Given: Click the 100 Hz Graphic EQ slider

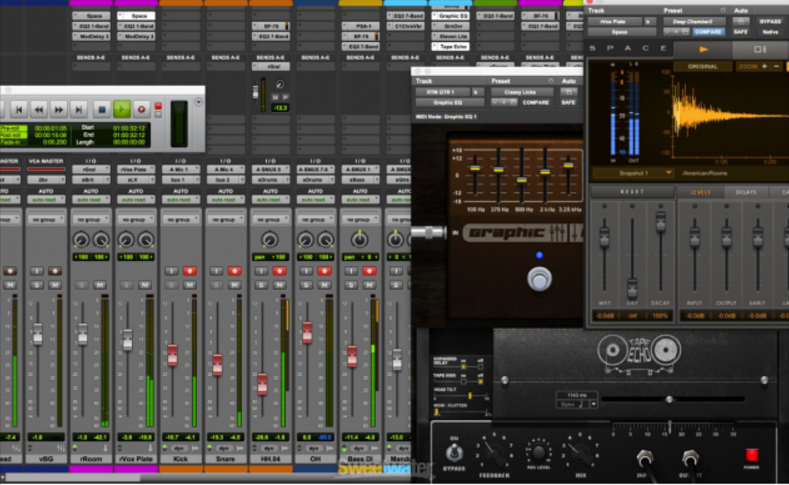Looking at the screenshot, I should pos(475,168).
